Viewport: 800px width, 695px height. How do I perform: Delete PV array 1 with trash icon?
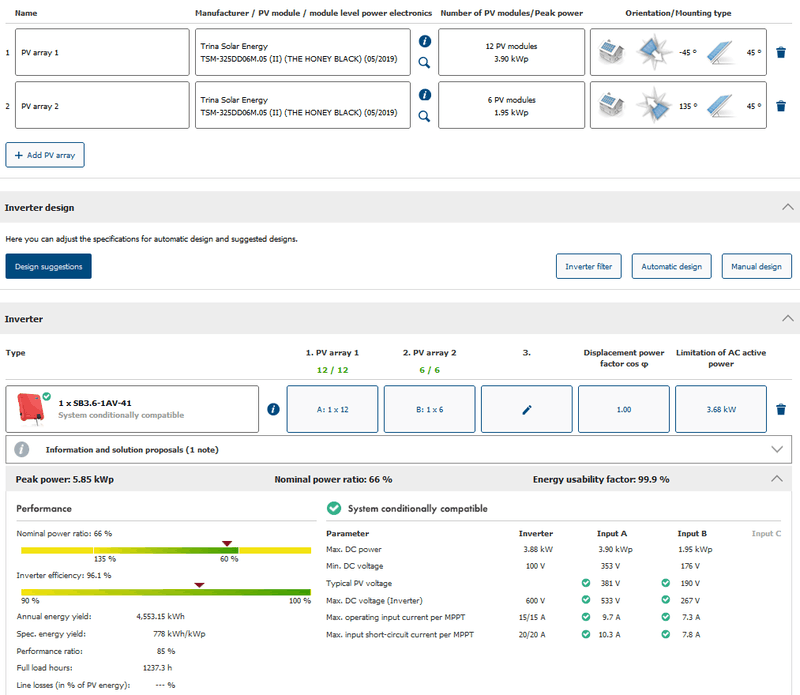click(x=781, y=52)
